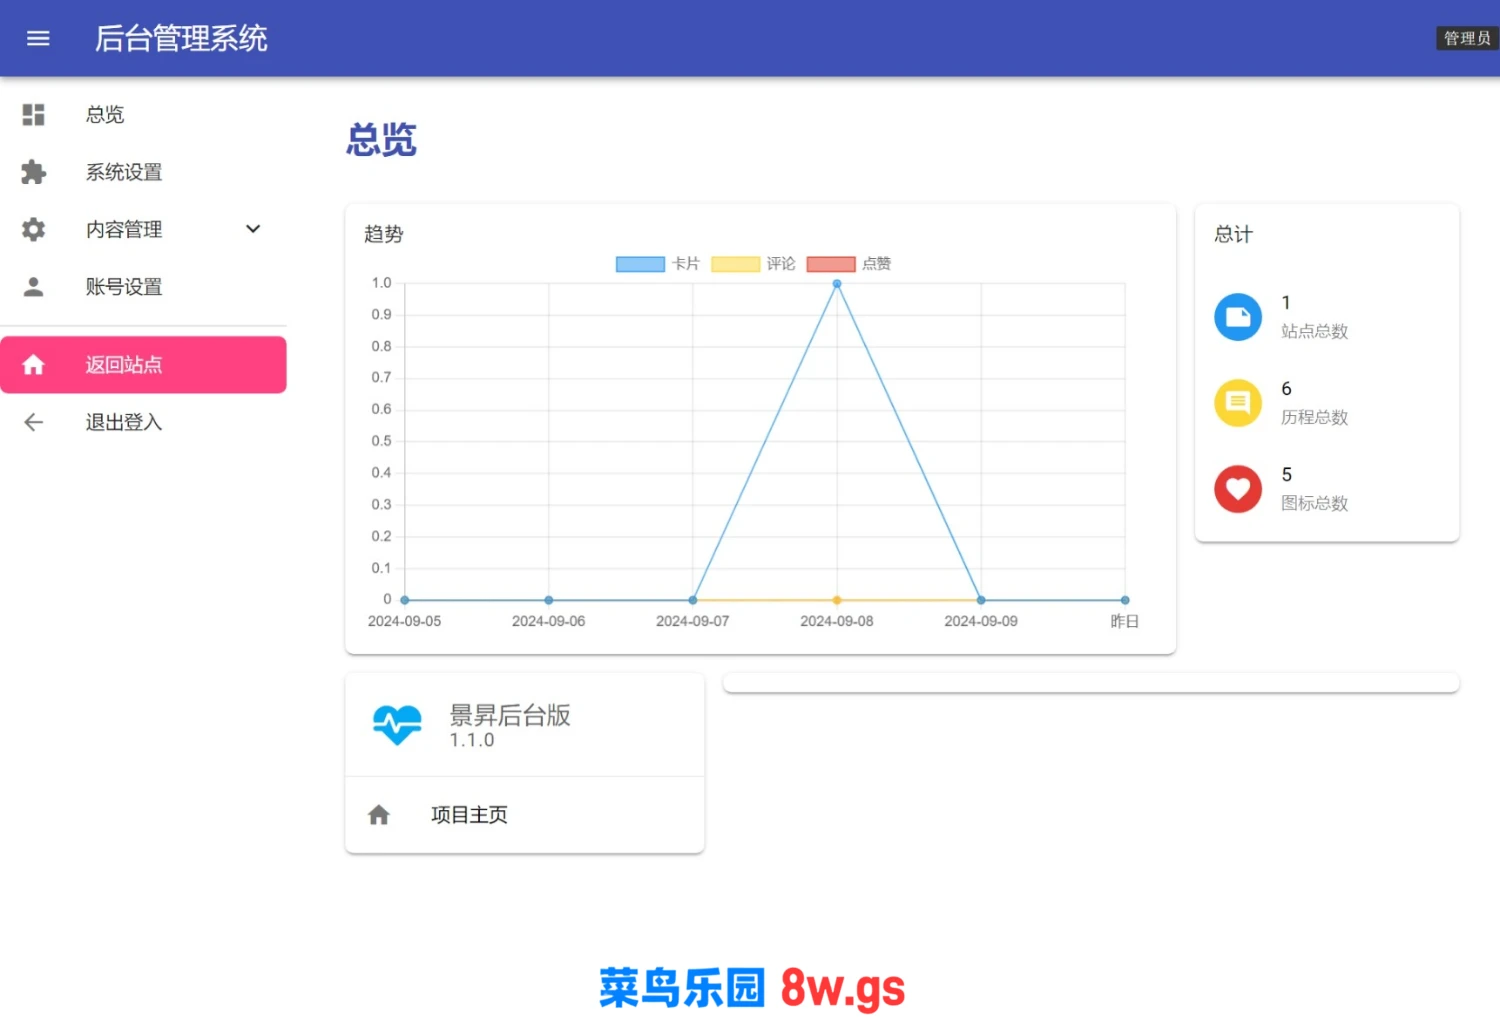The height and width of the screenshot is (1020, 1500).
Task: Click the 趋势 card heading
Action: (x=384, y=234)
